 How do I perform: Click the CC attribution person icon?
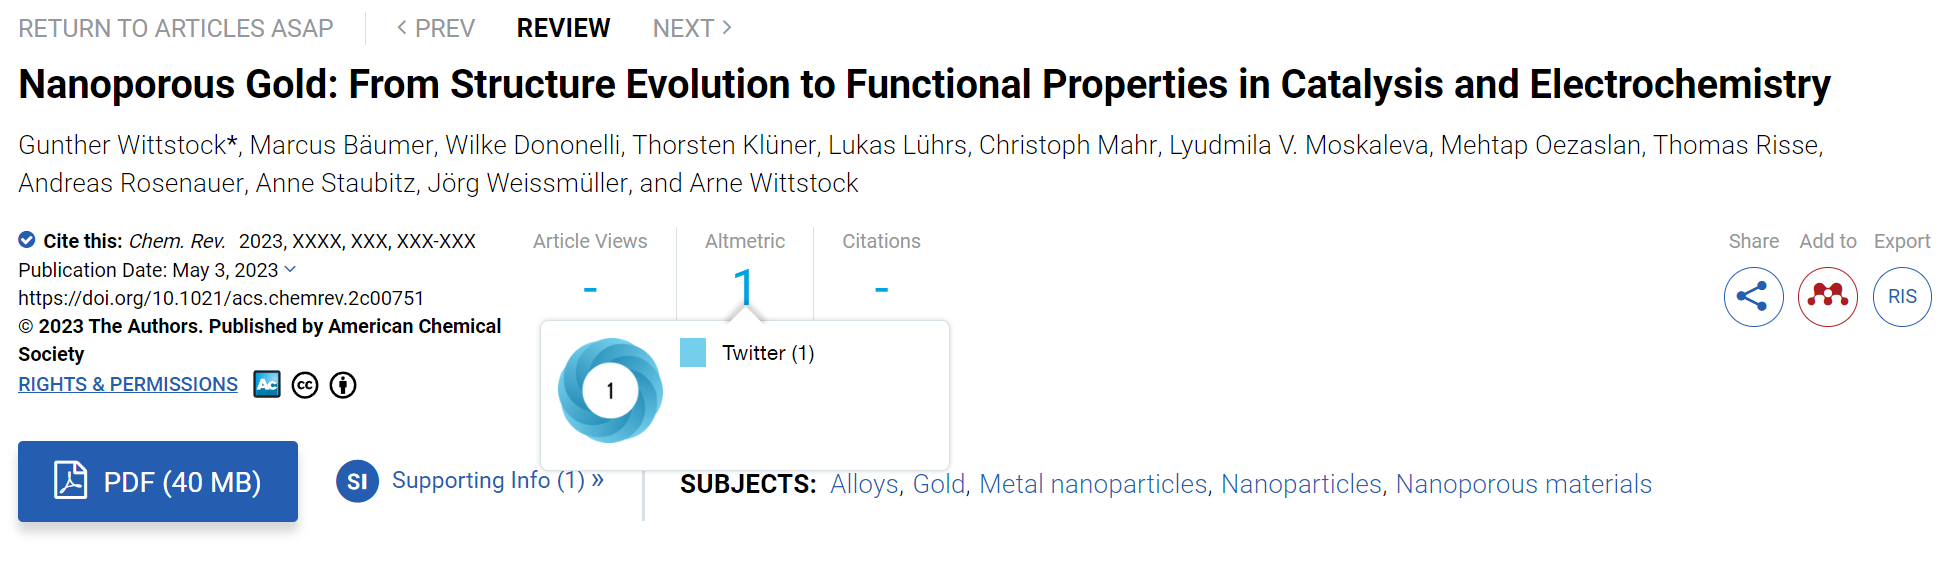343,385
